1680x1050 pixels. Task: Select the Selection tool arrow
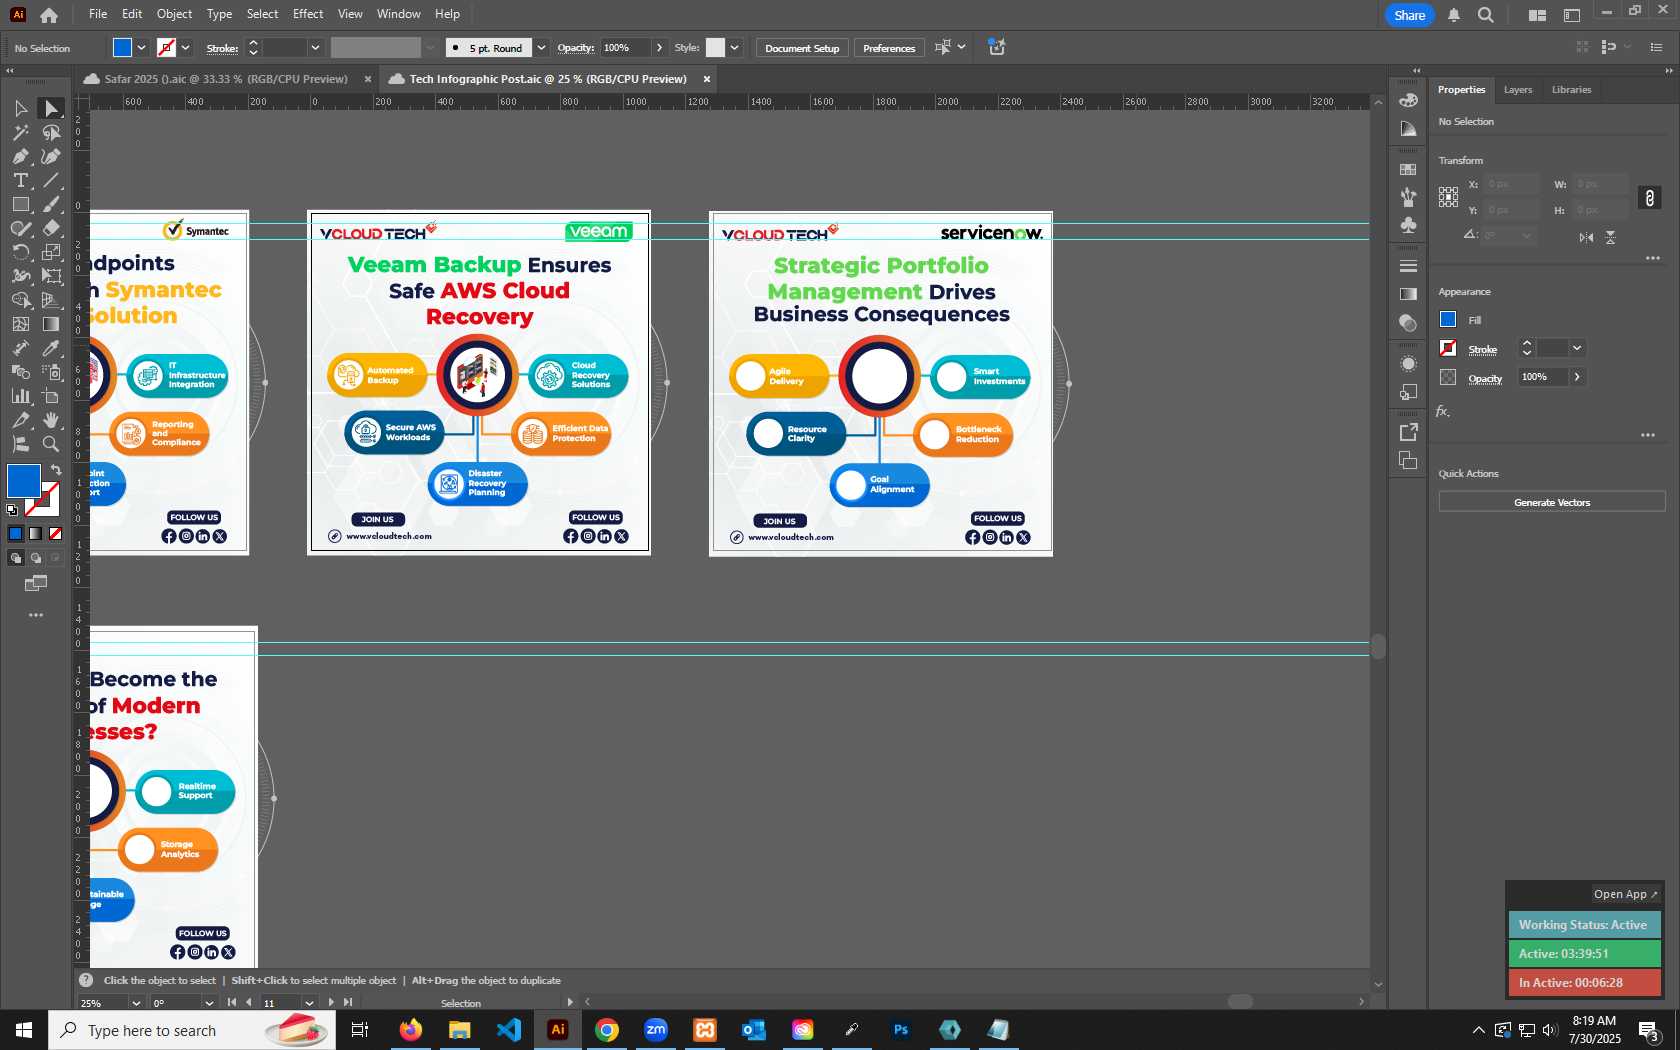[x=20, y=108]
